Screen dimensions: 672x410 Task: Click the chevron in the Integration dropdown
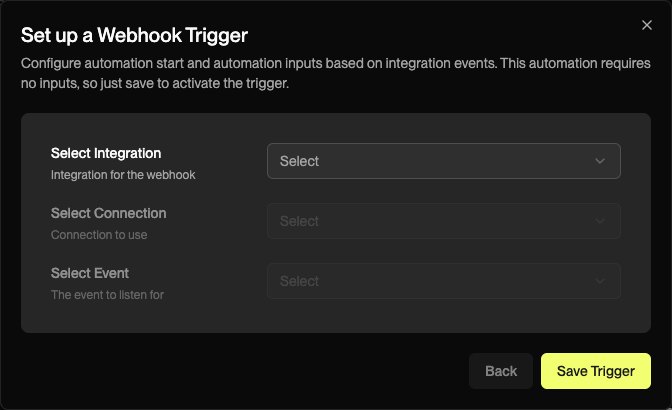600,161
